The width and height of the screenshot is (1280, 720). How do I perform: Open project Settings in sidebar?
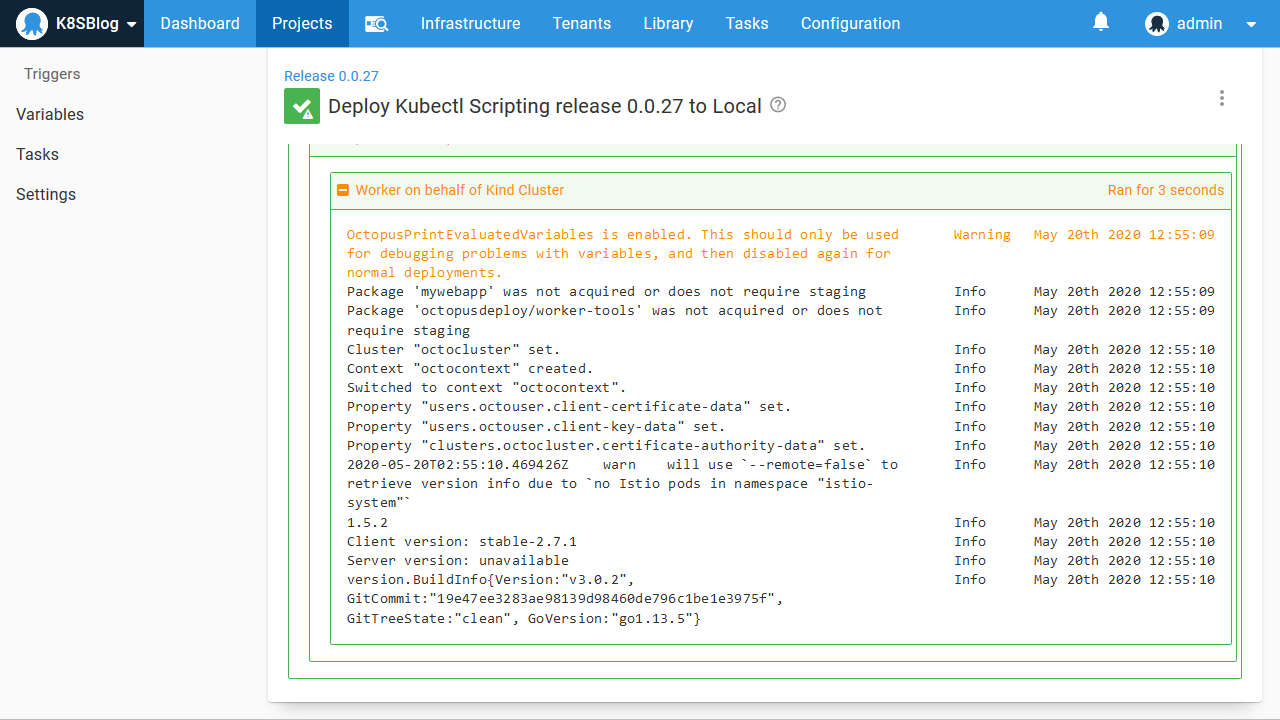coord(46,194)
